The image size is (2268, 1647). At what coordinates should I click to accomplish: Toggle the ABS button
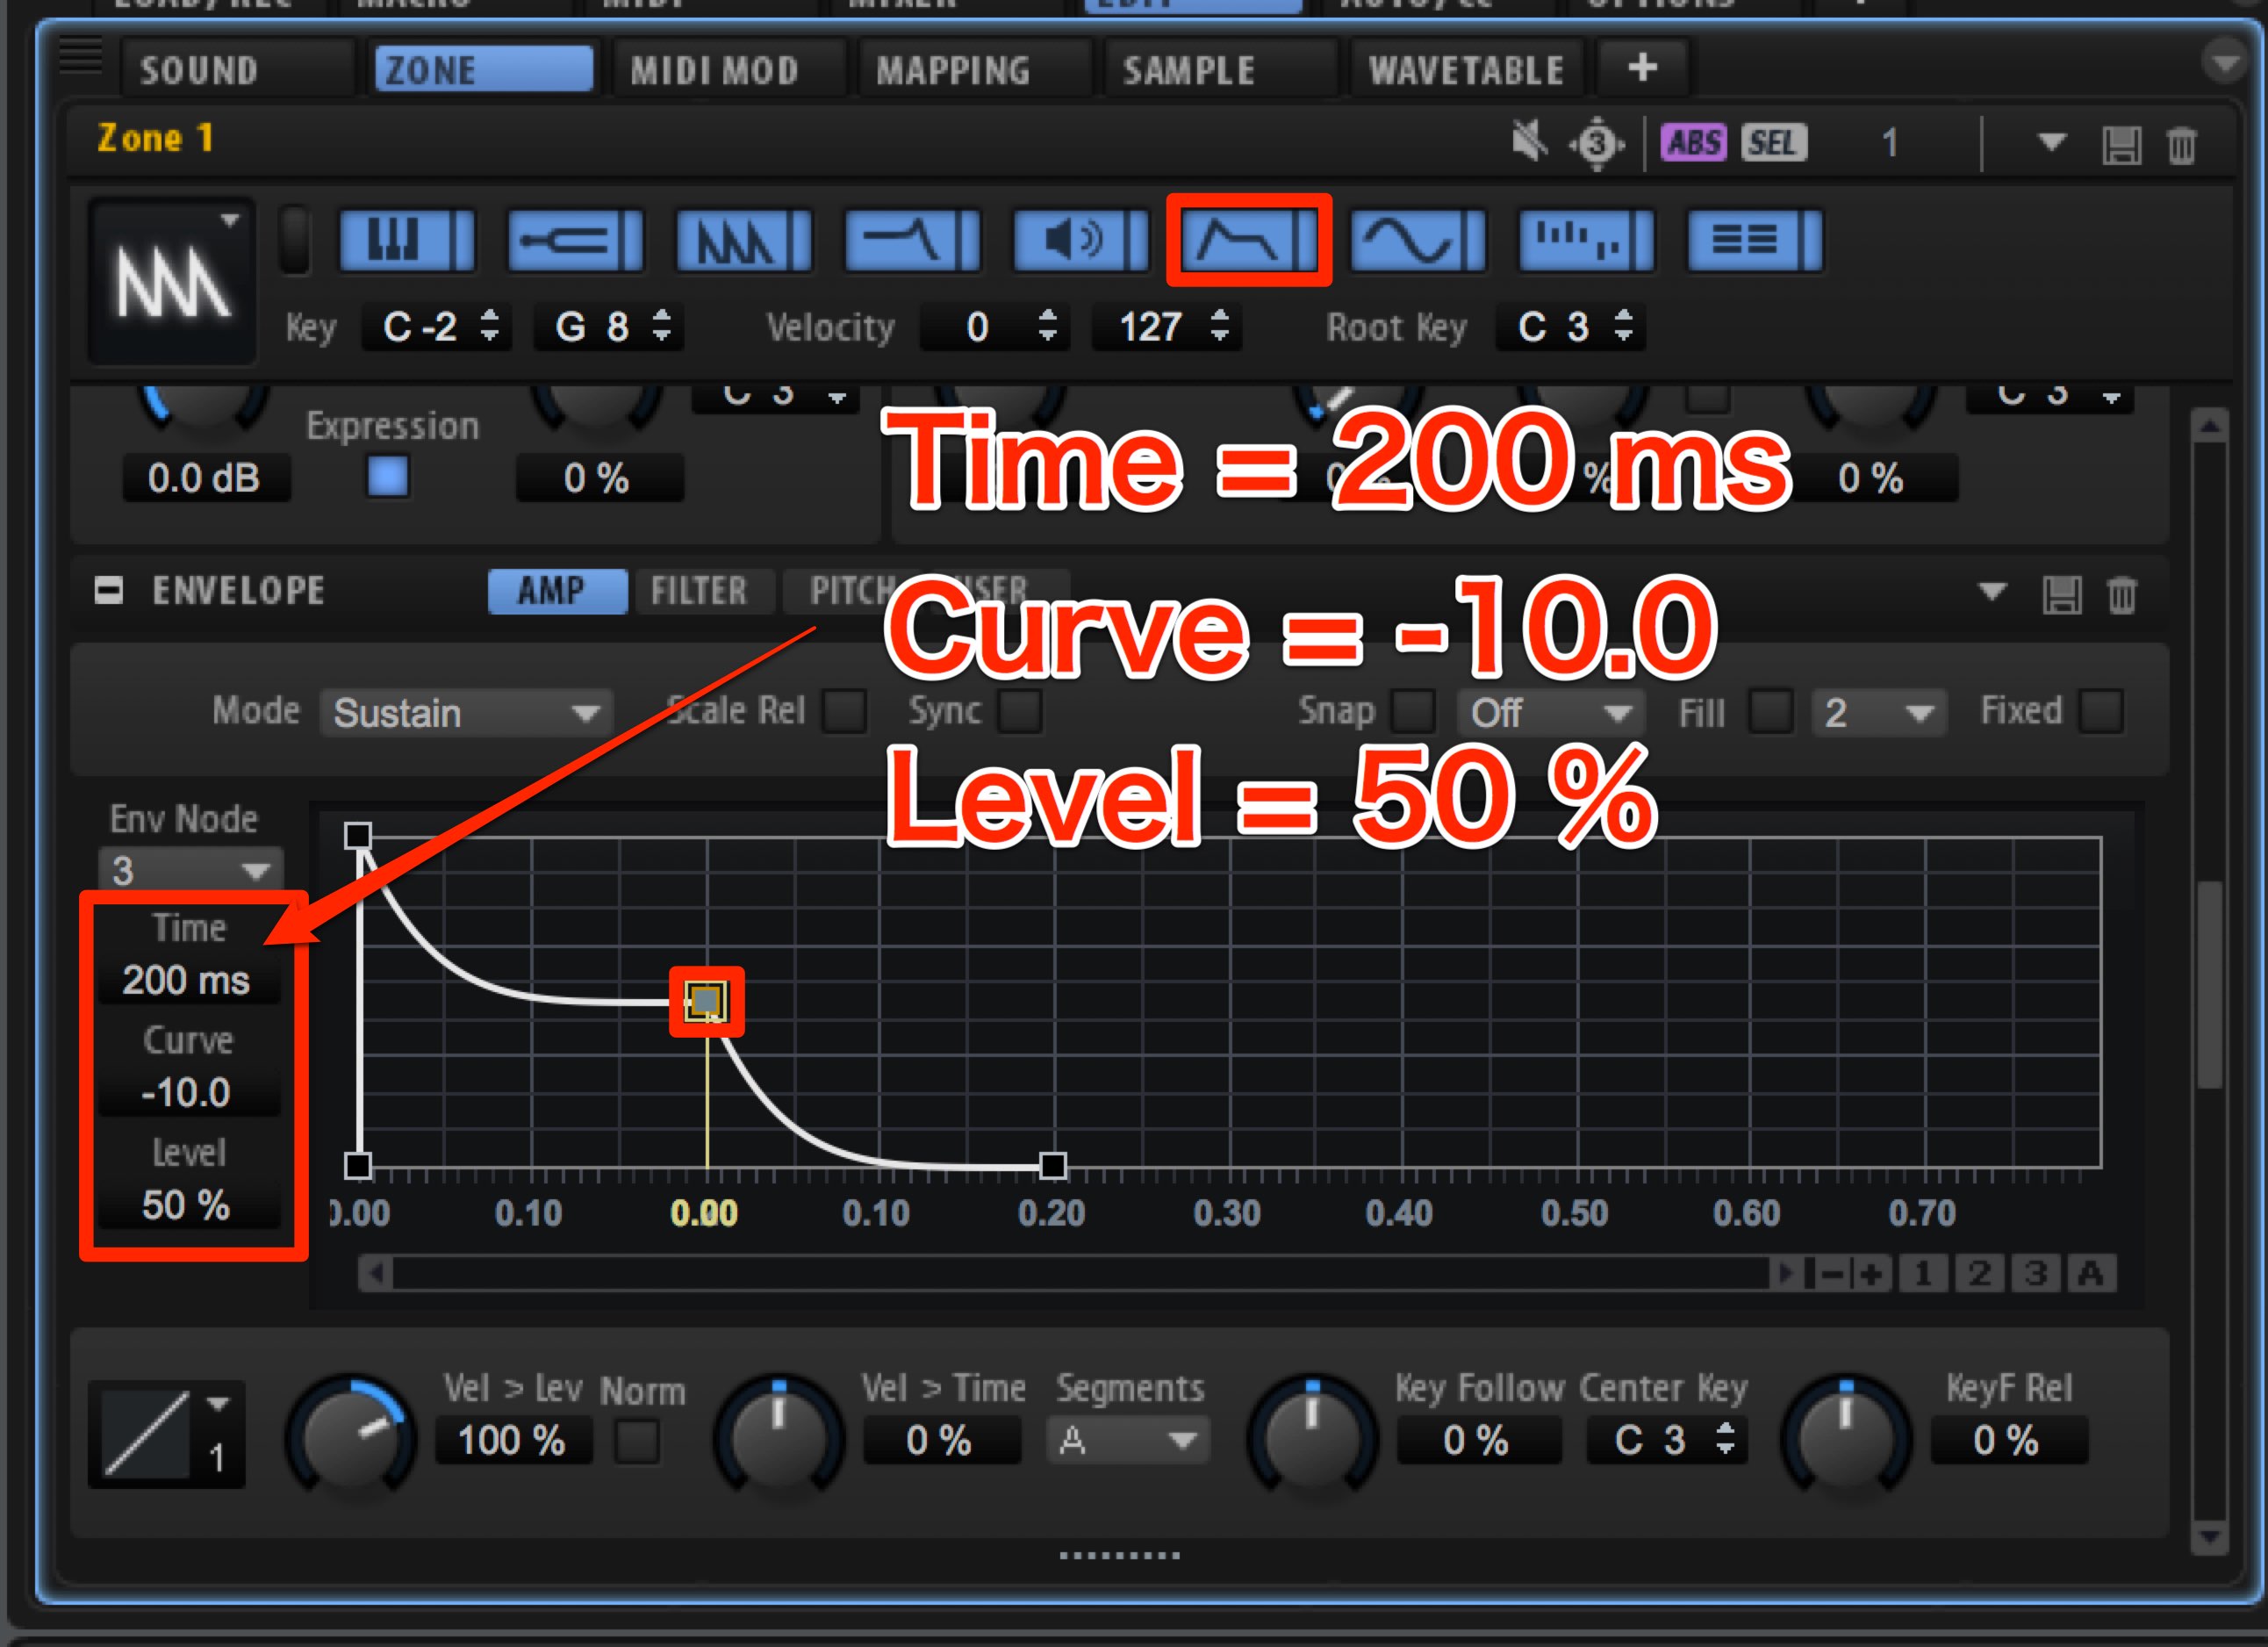point(1693,142)
